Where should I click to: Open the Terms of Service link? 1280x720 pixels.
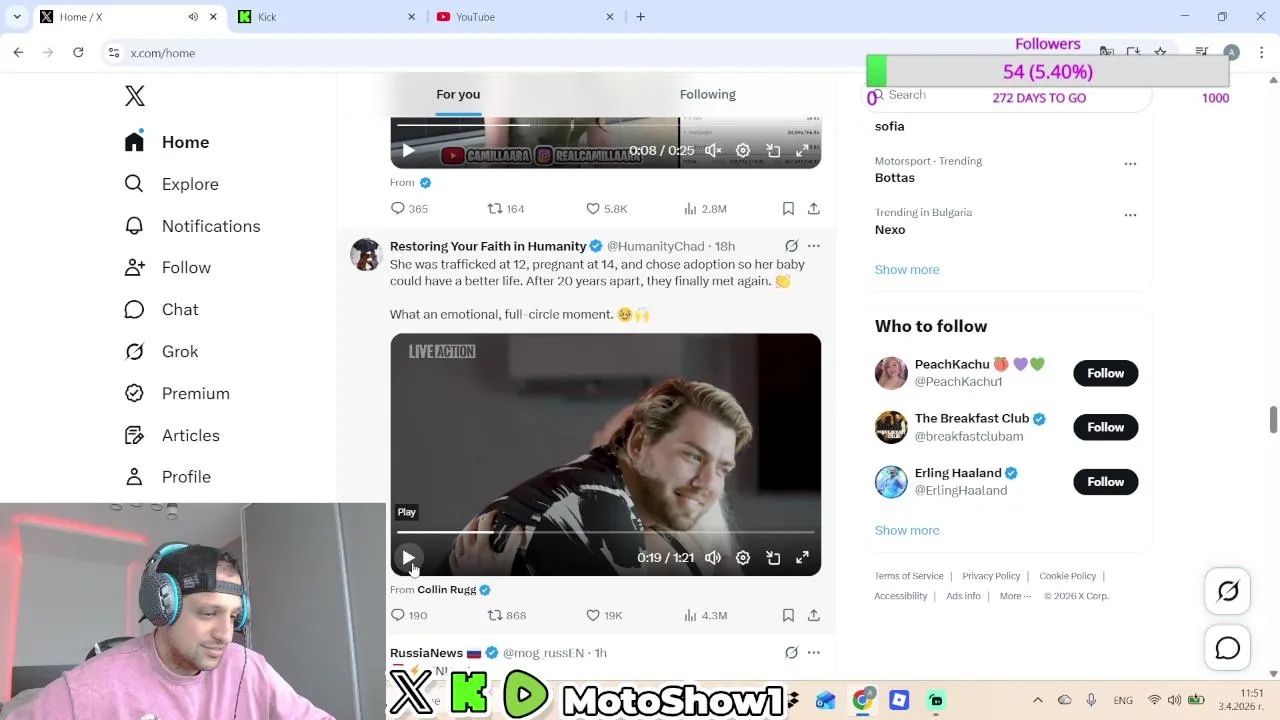coord(909,576)
